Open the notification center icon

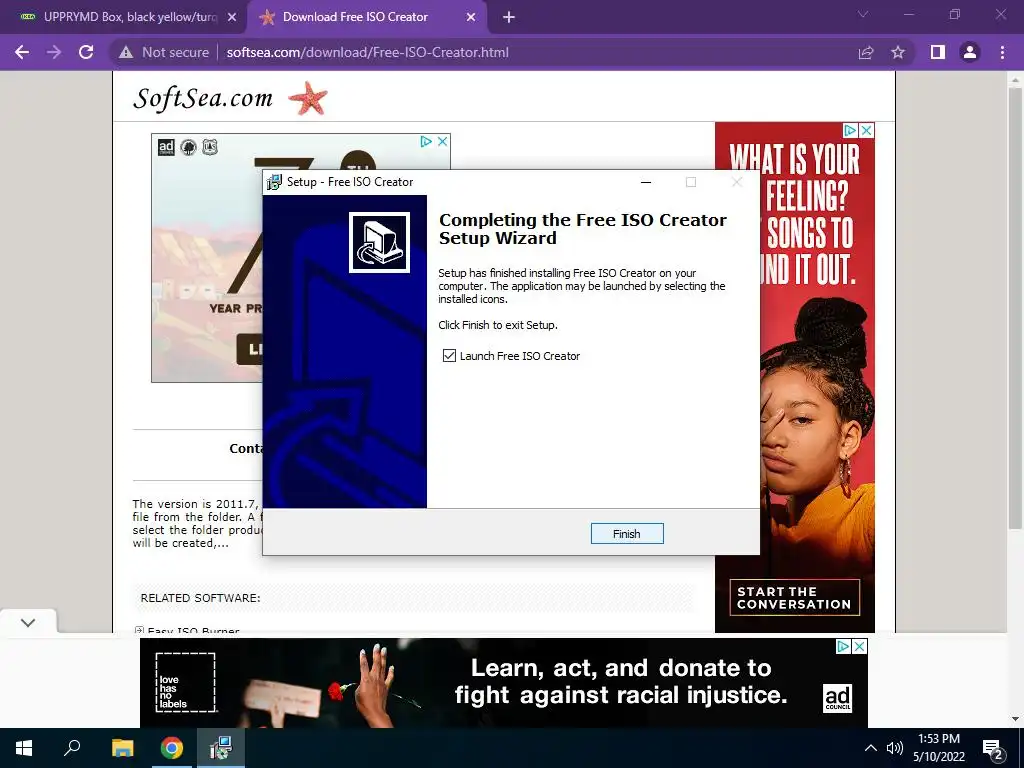click(993, 748)
